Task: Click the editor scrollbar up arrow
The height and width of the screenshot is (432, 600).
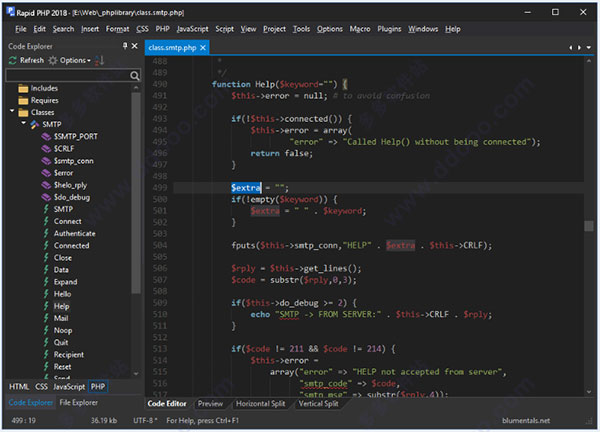Action: 589,61
